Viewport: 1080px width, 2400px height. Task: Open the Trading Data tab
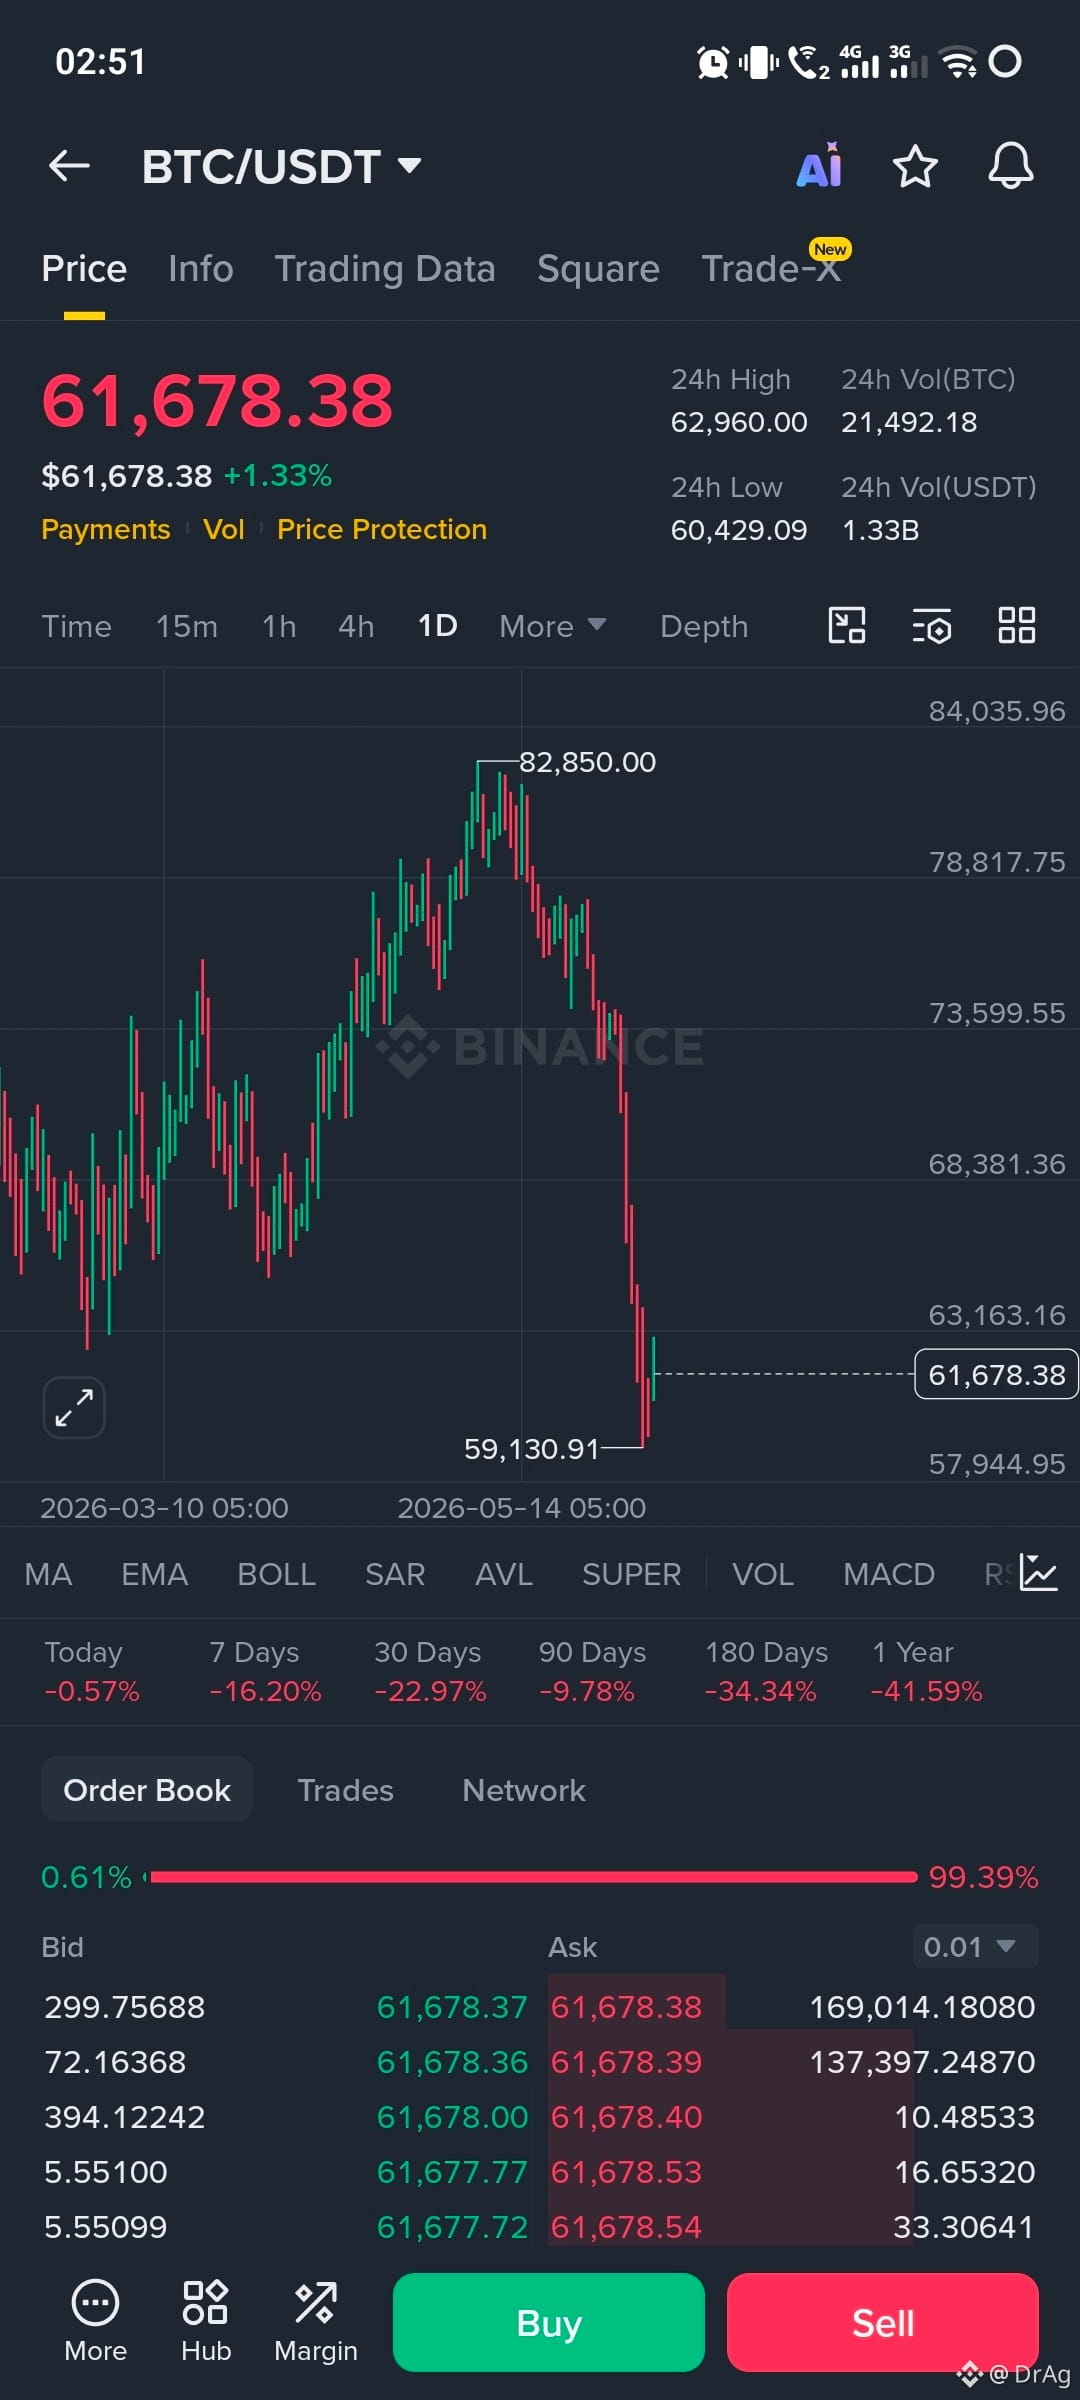point(385,269)
